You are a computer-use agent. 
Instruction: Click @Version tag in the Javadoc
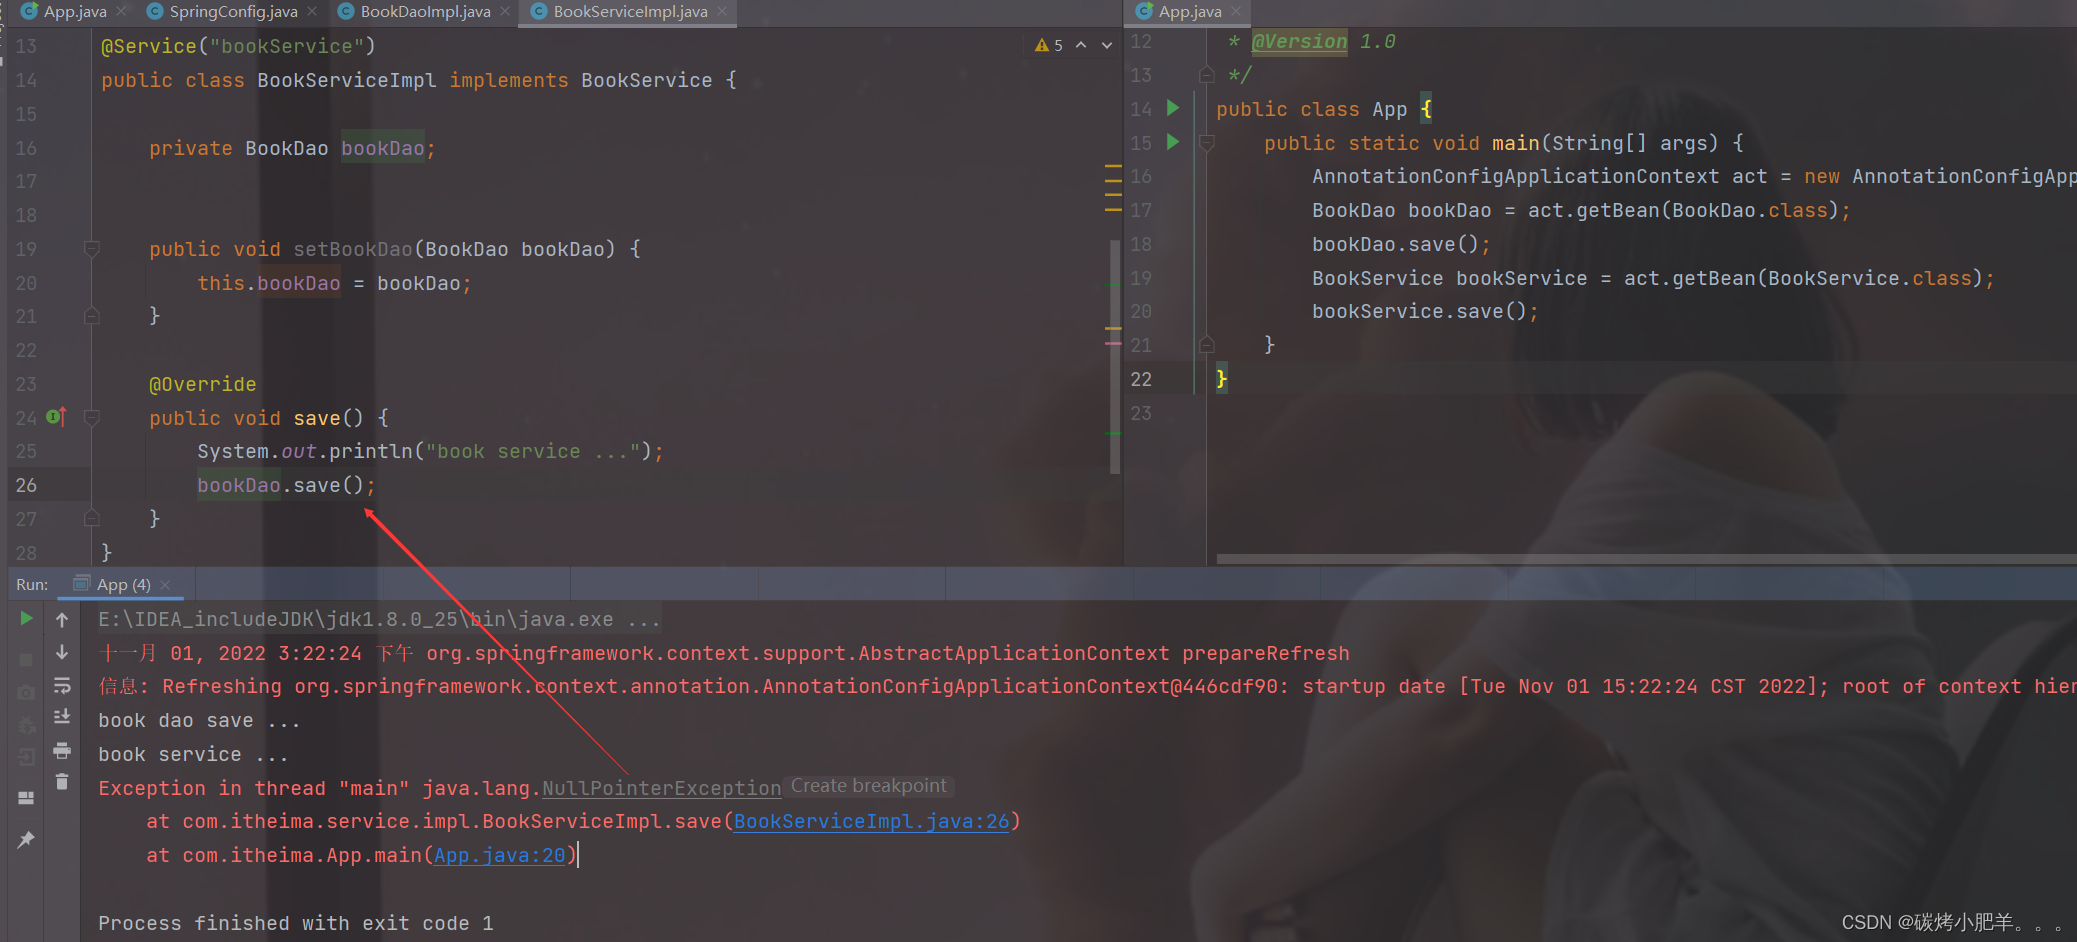point(1299,42)
